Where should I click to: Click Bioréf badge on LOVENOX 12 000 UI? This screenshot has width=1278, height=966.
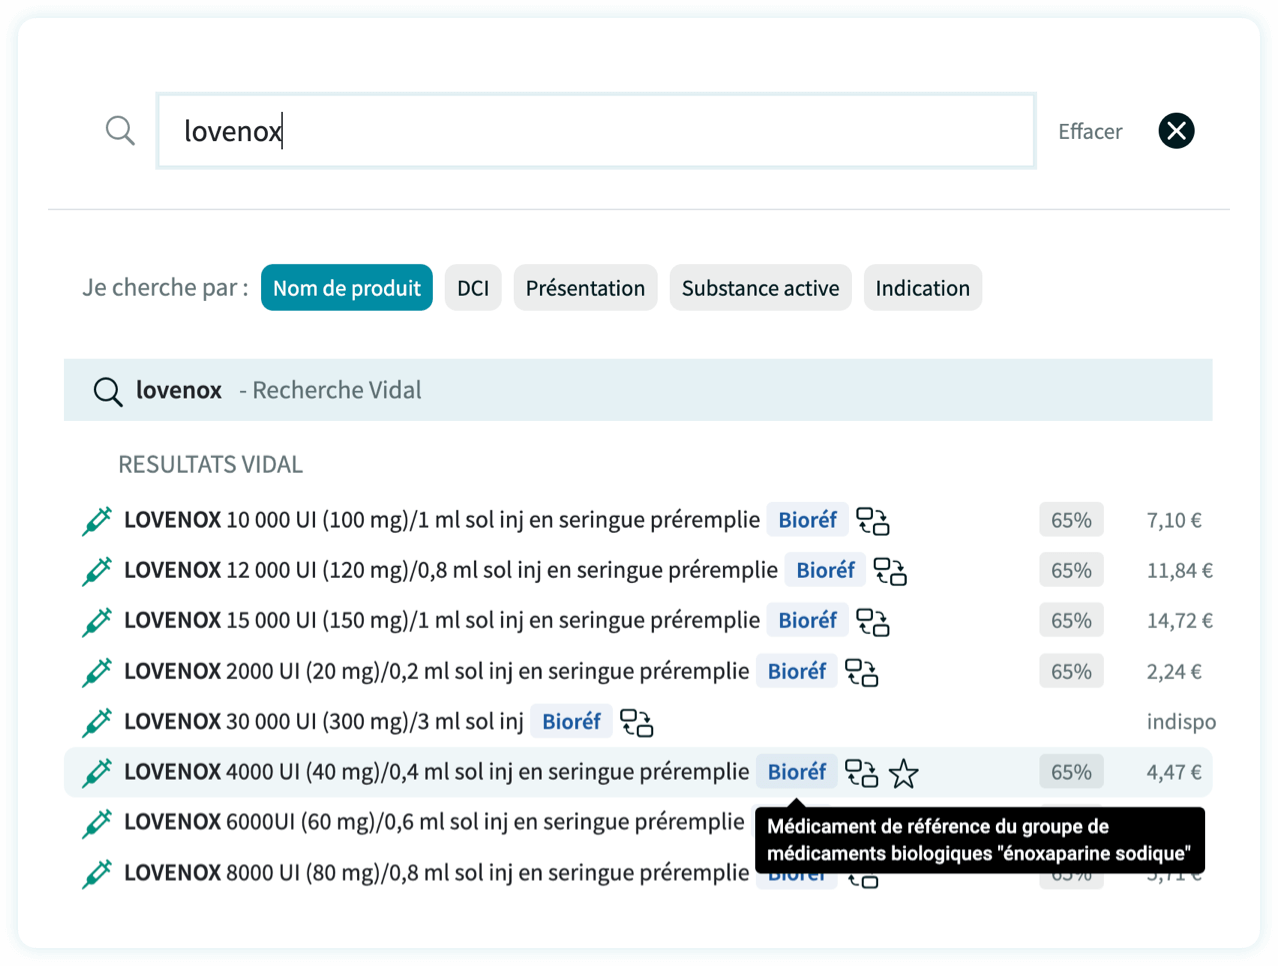825,570
